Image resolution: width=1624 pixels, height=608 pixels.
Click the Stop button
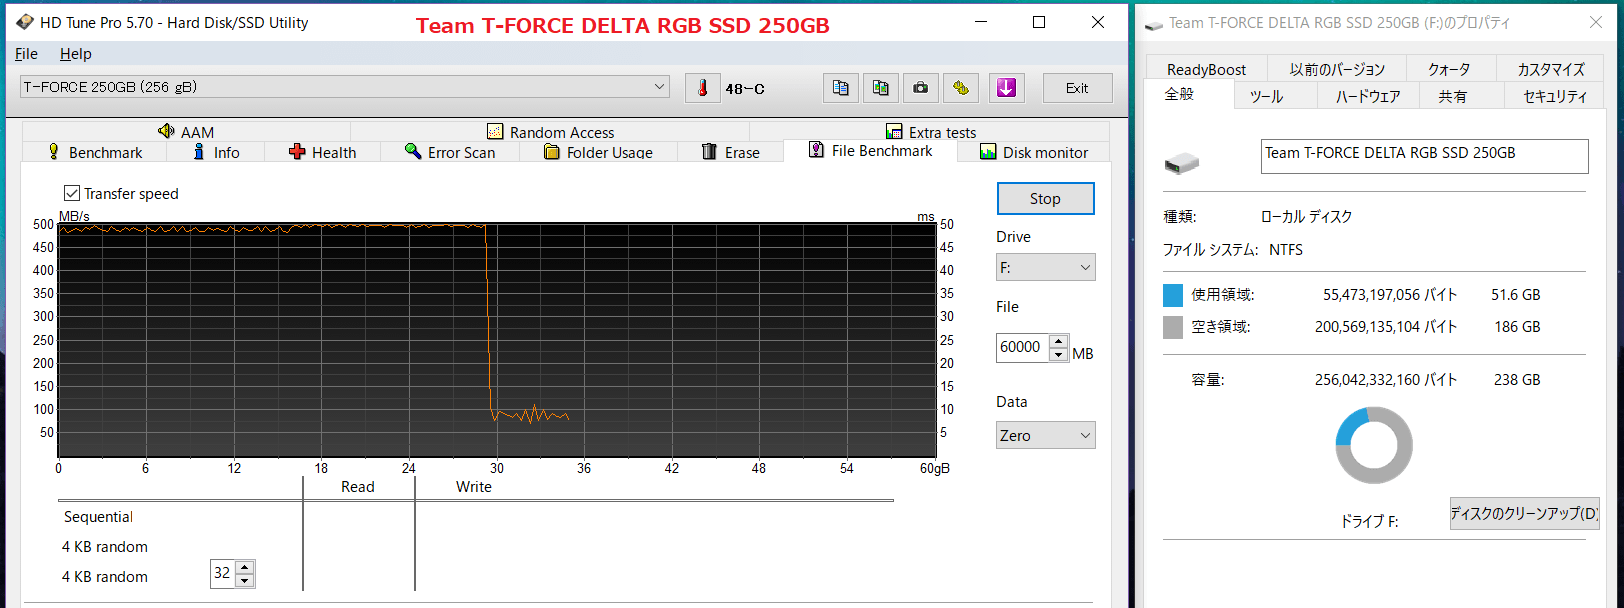tap(1045, 198)
